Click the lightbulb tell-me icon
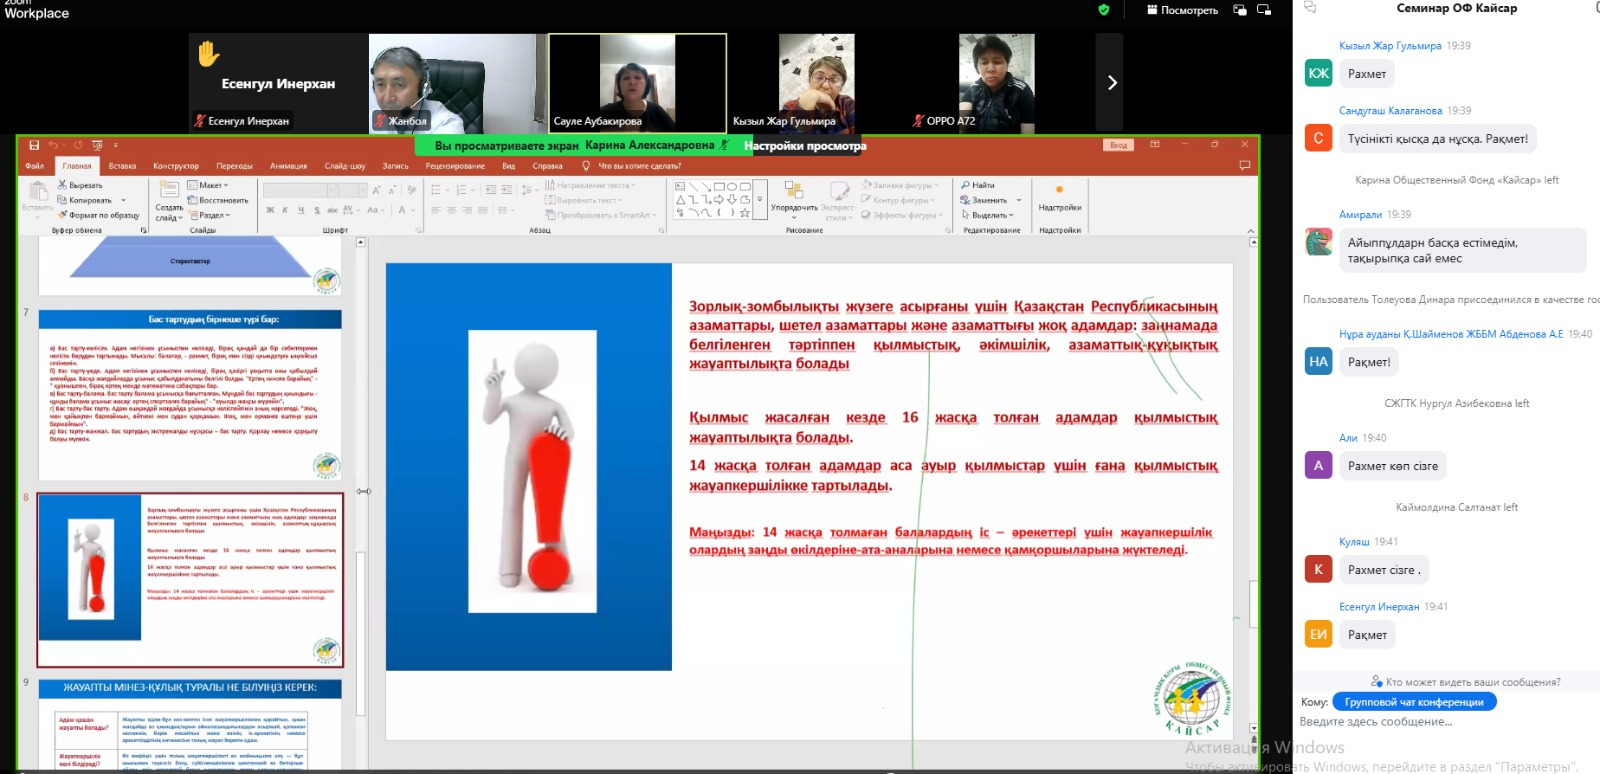The width and height of the screenshot is (1600, 774). (587, 166)
